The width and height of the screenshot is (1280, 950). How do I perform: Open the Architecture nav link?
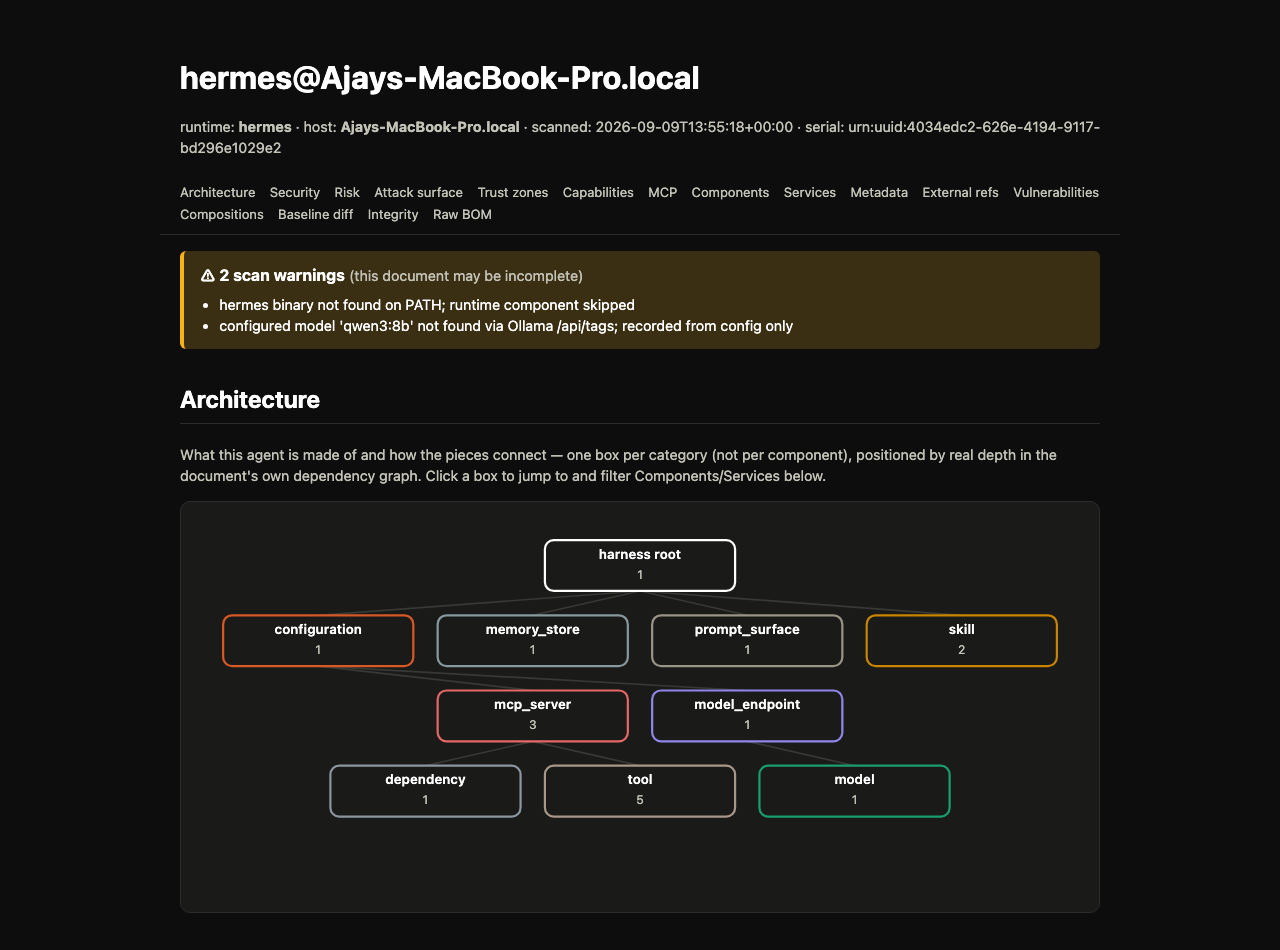click(217, 192)
